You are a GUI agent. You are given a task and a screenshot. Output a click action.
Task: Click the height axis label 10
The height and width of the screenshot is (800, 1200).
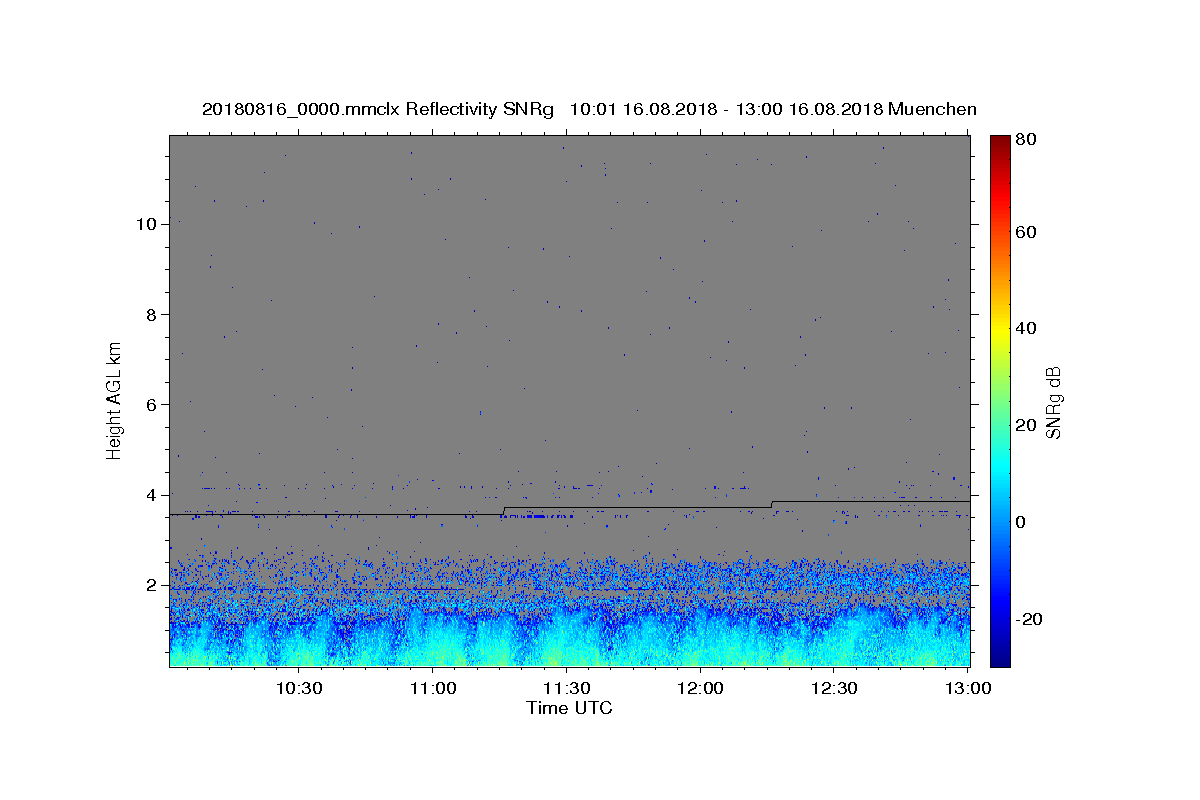pyautogui.click(x=146, y=224)
